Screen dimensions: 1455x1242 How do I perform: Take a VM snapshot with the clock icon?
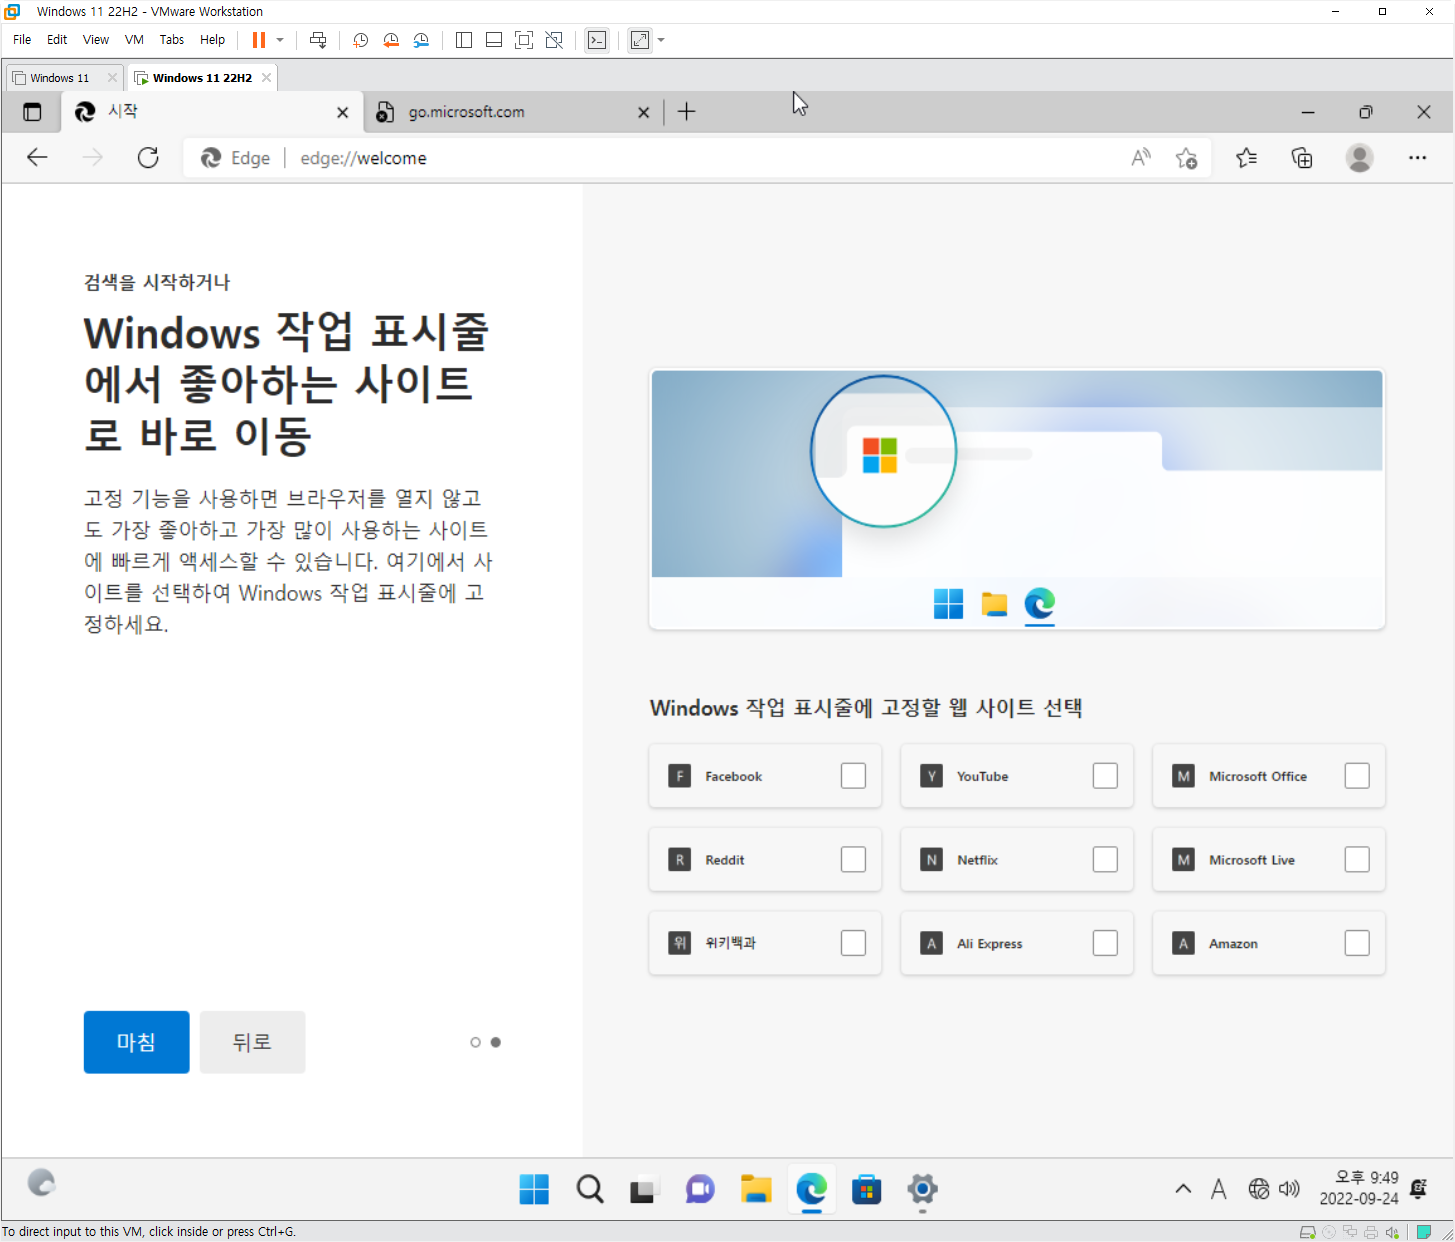[361, 40]
